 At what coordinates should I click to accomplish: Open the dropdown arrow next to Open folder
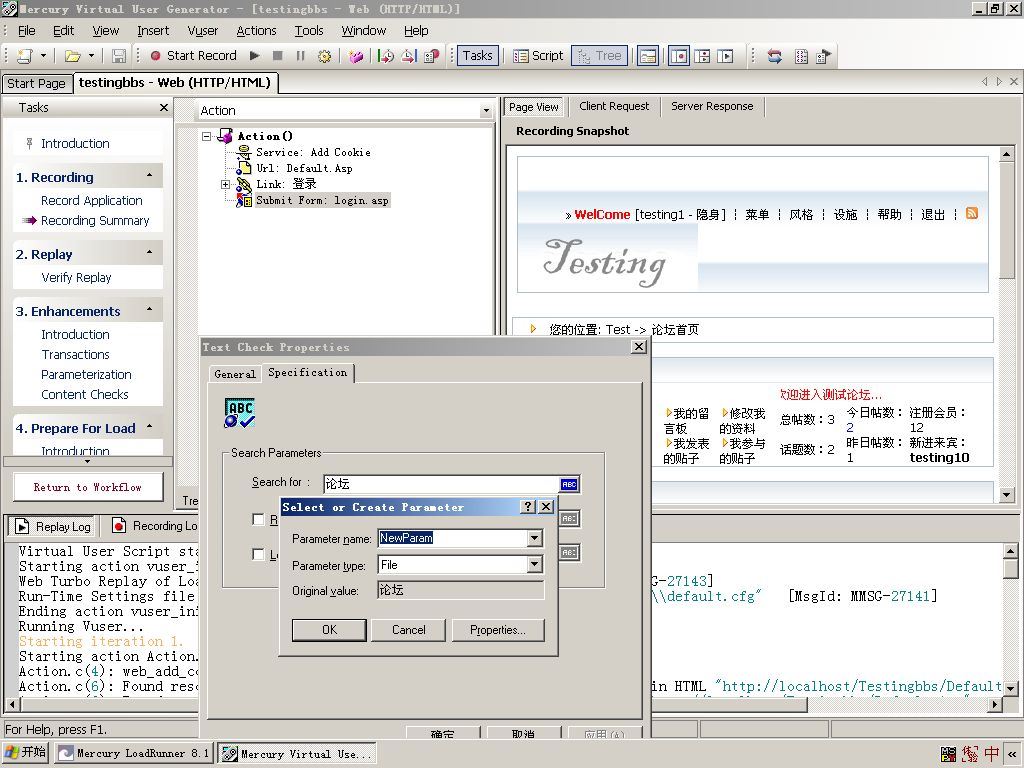click(91, 56)
